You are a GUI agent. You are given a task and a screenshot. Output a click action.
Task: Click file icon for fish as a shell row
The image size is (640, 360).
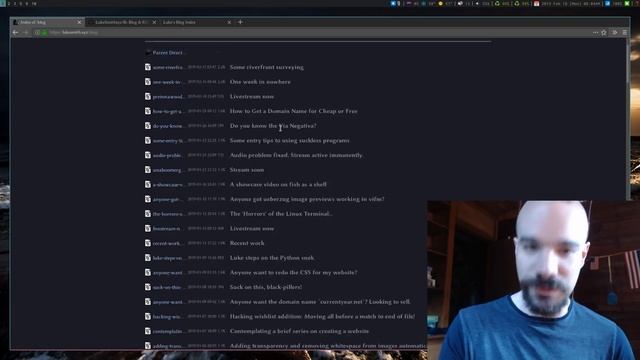coord(148,184)
